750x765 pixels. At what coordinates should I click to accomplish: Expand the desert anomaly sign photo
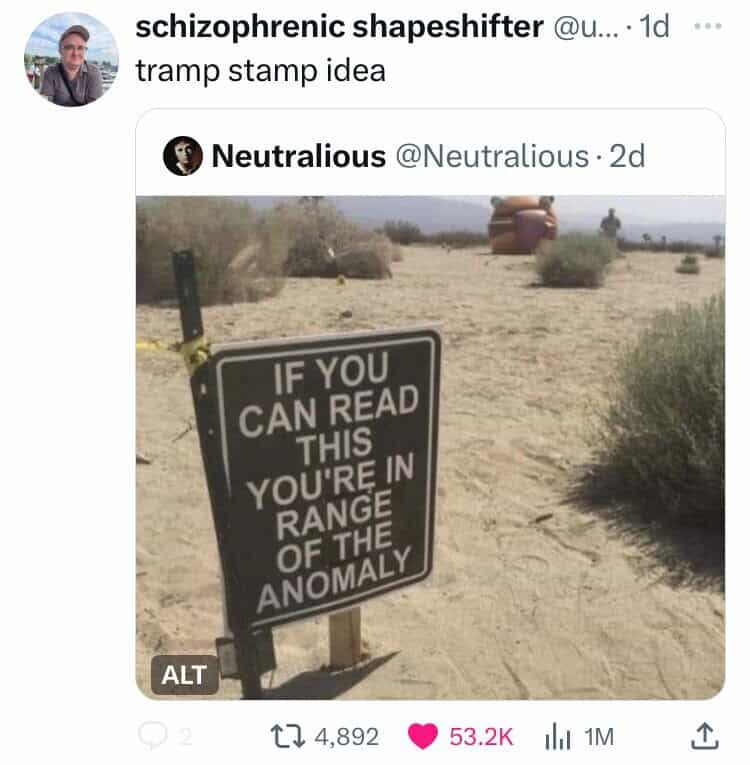430,447
